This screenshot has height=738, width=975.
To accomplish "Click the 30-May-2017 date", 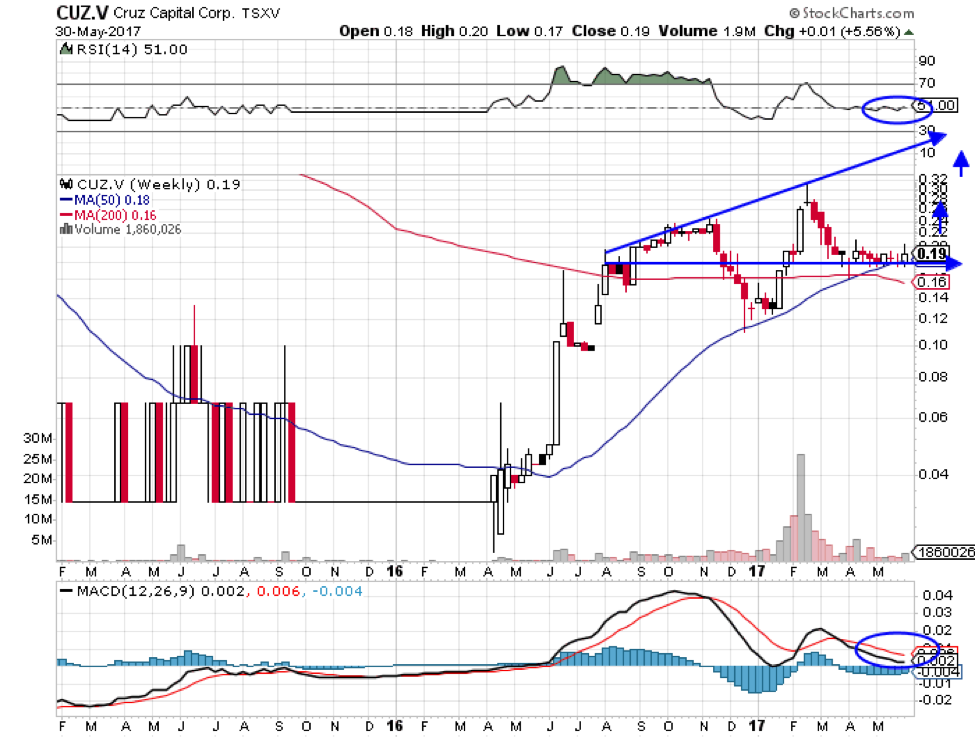I will point(98,31).
